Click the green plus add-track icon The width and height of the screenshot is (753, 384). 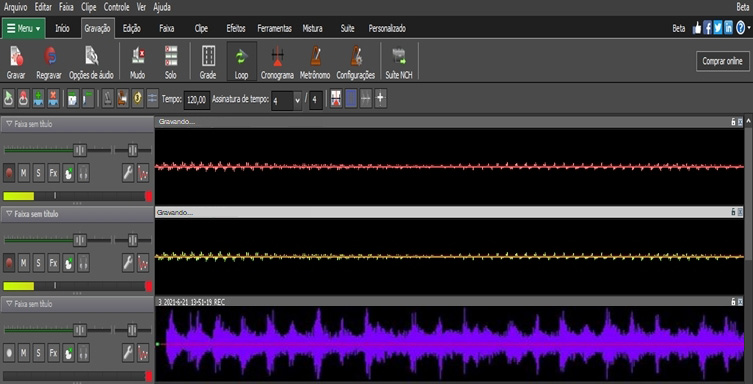[38, 99]
